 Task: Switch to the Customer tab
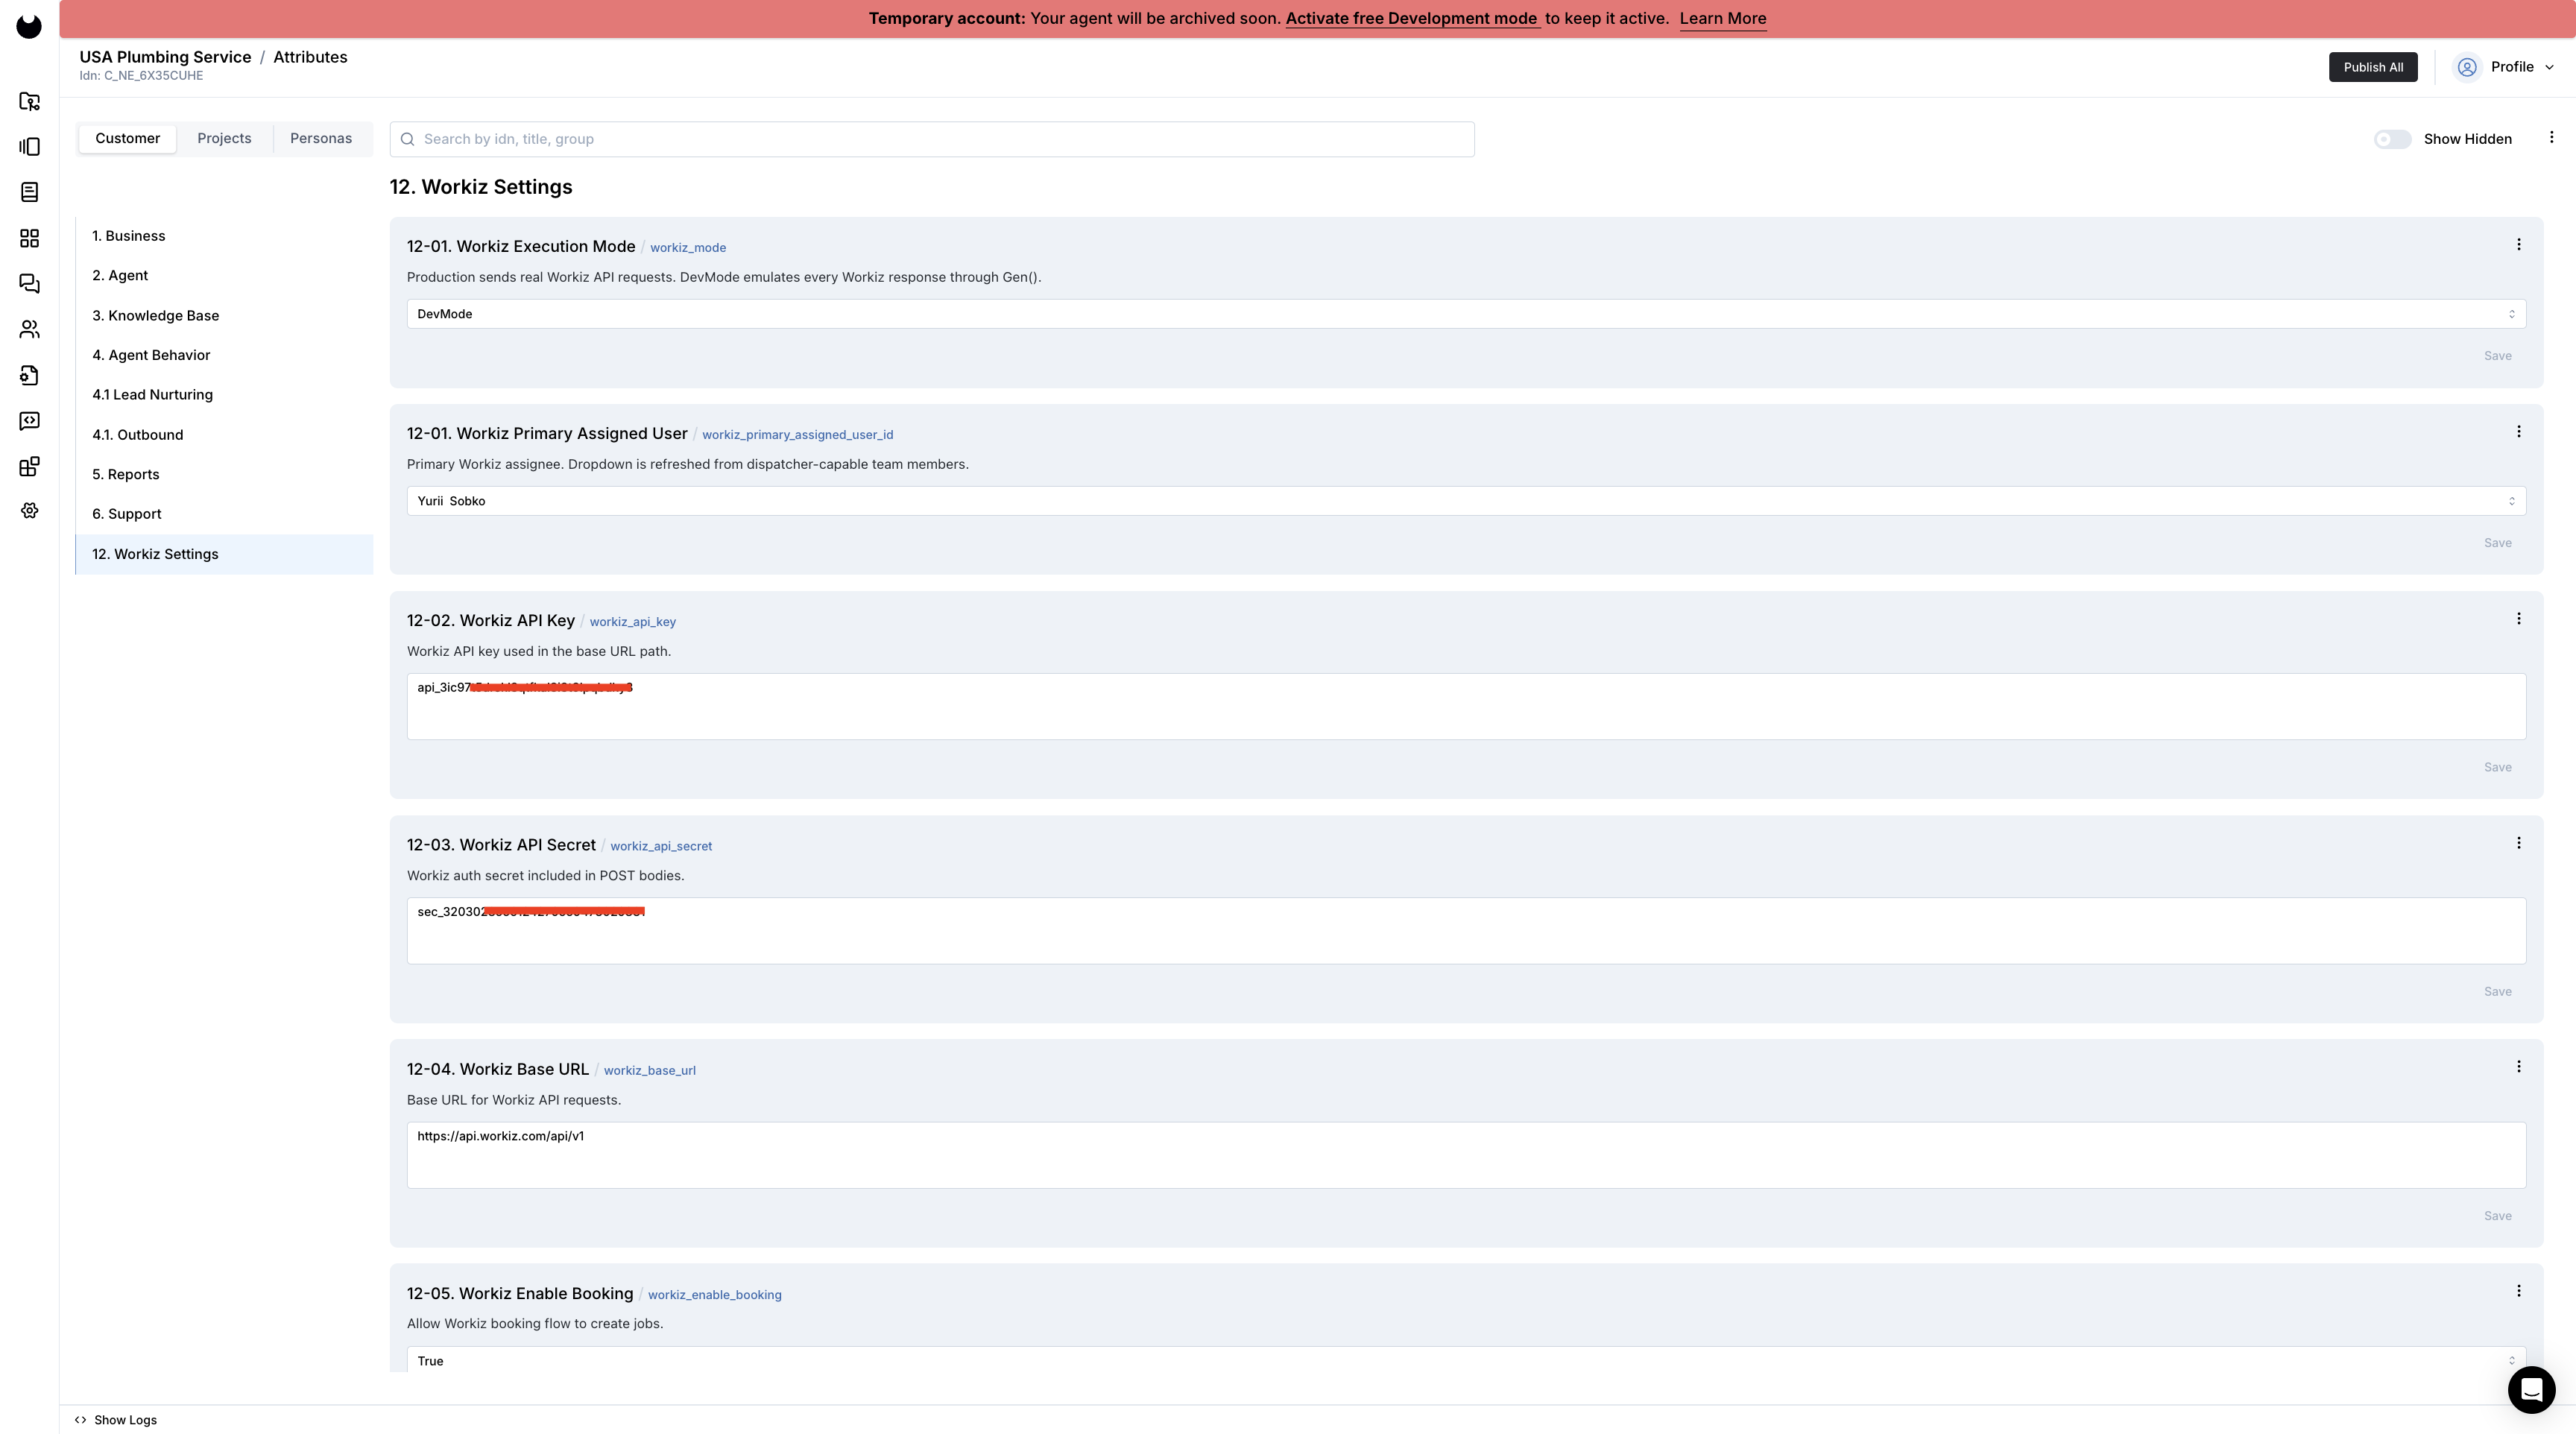pyautogui.click(x=127, y=139)
